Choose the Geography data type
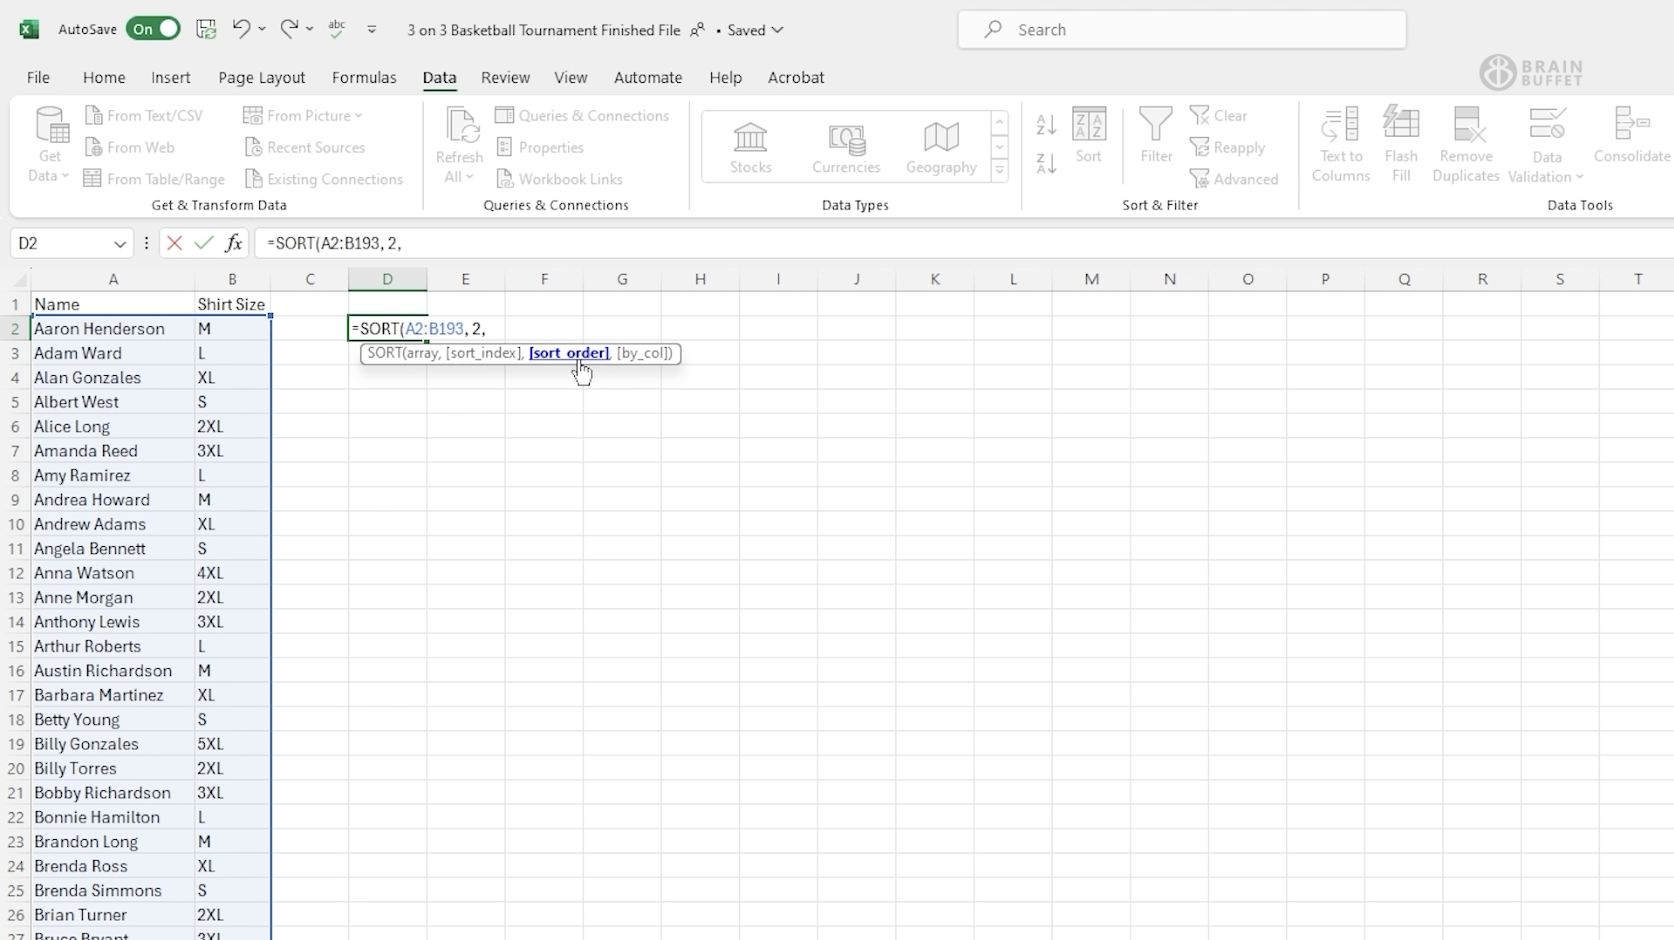Image resolution: width=1674 pixels, height=940 pixels. pos(940,147)
